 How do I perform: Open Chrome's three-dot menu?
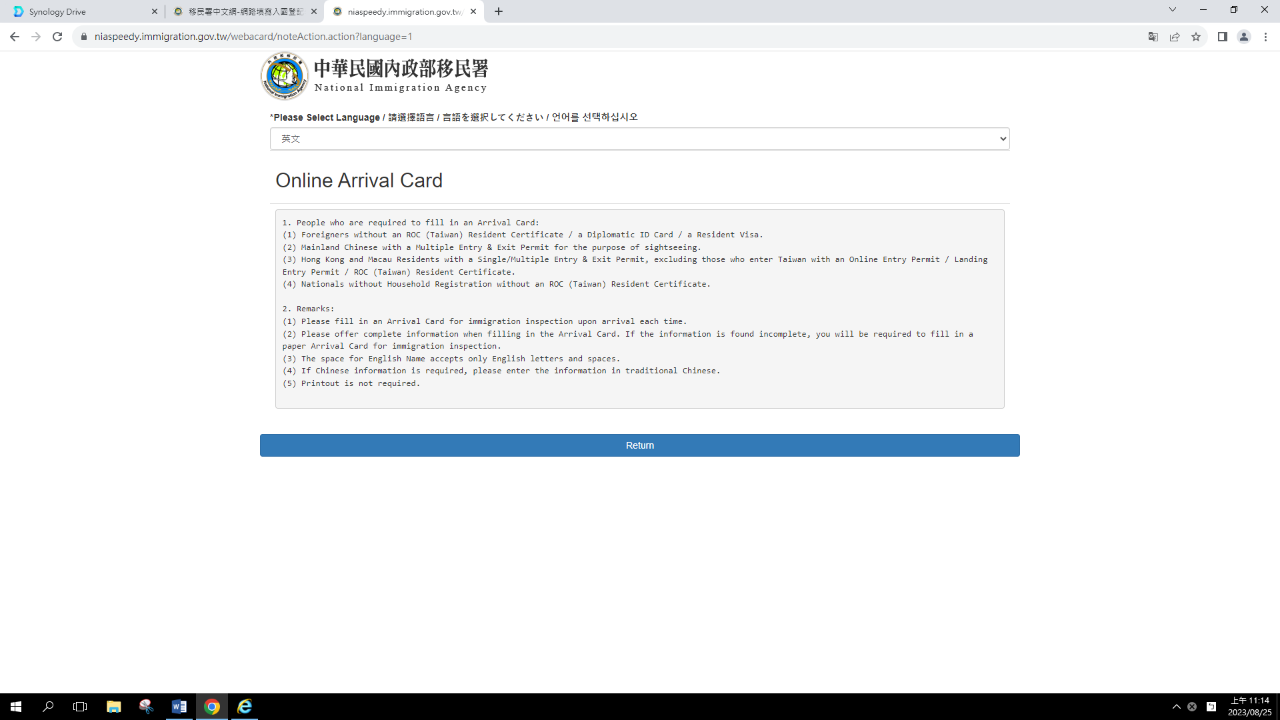click(x=1266, y=37)
